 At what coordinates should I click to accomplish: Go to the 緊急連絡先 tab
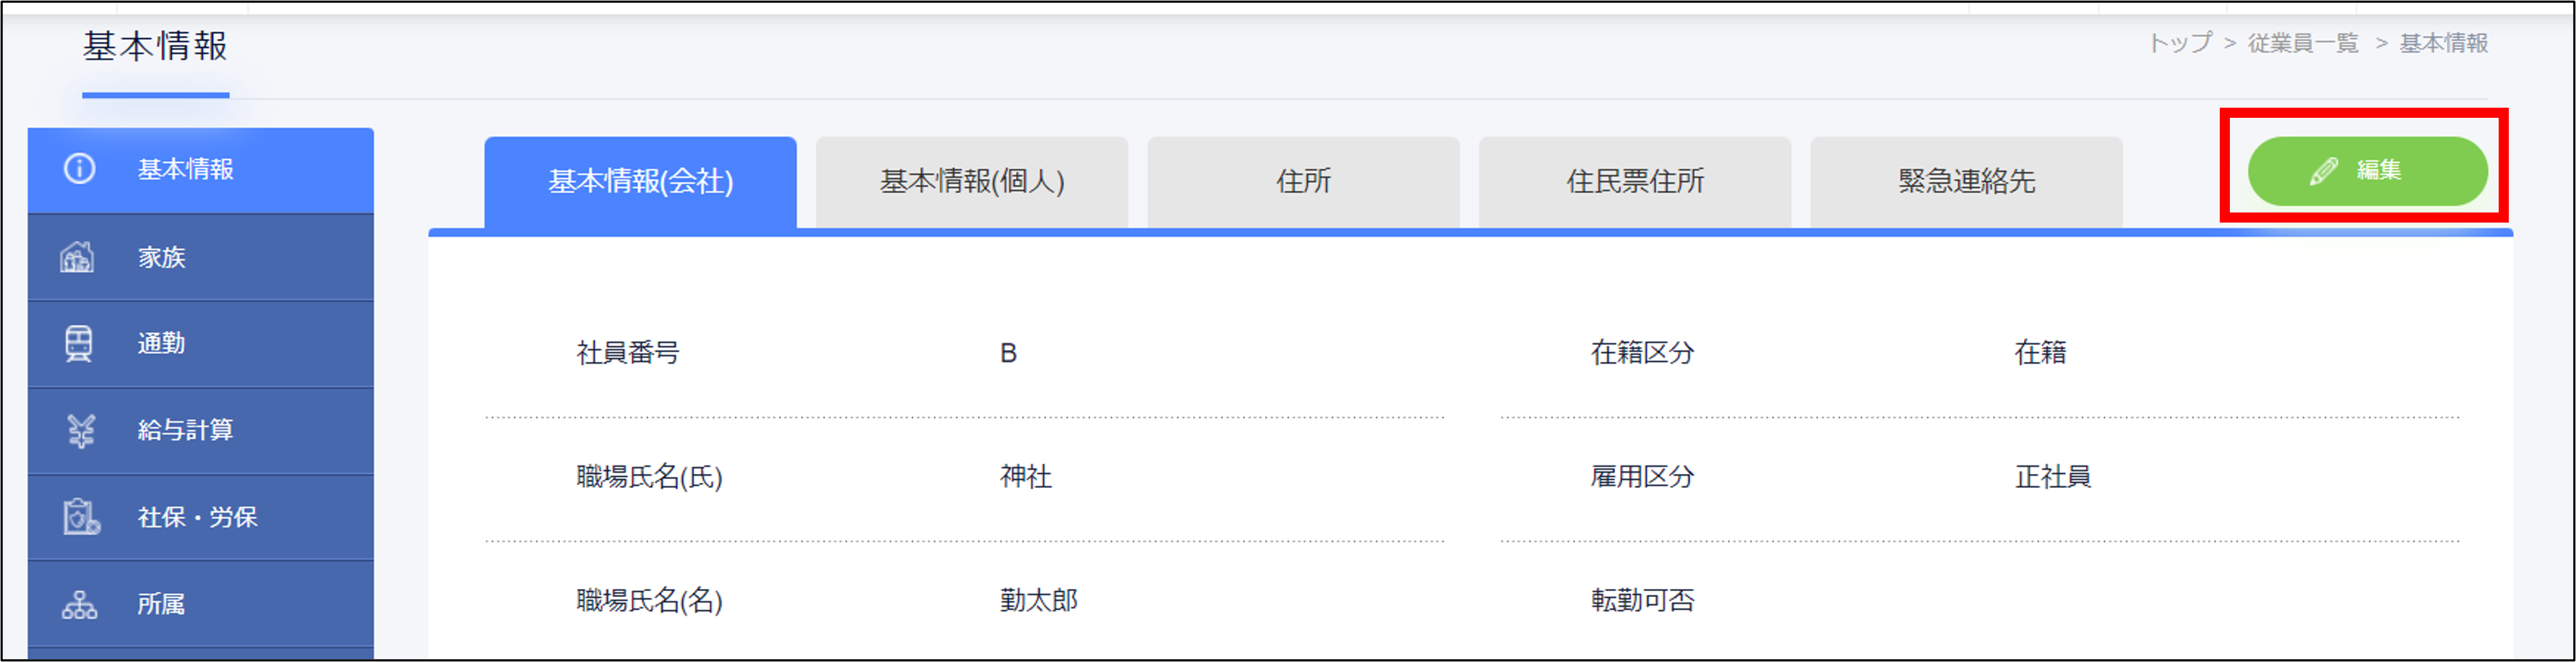[1965, 182]
